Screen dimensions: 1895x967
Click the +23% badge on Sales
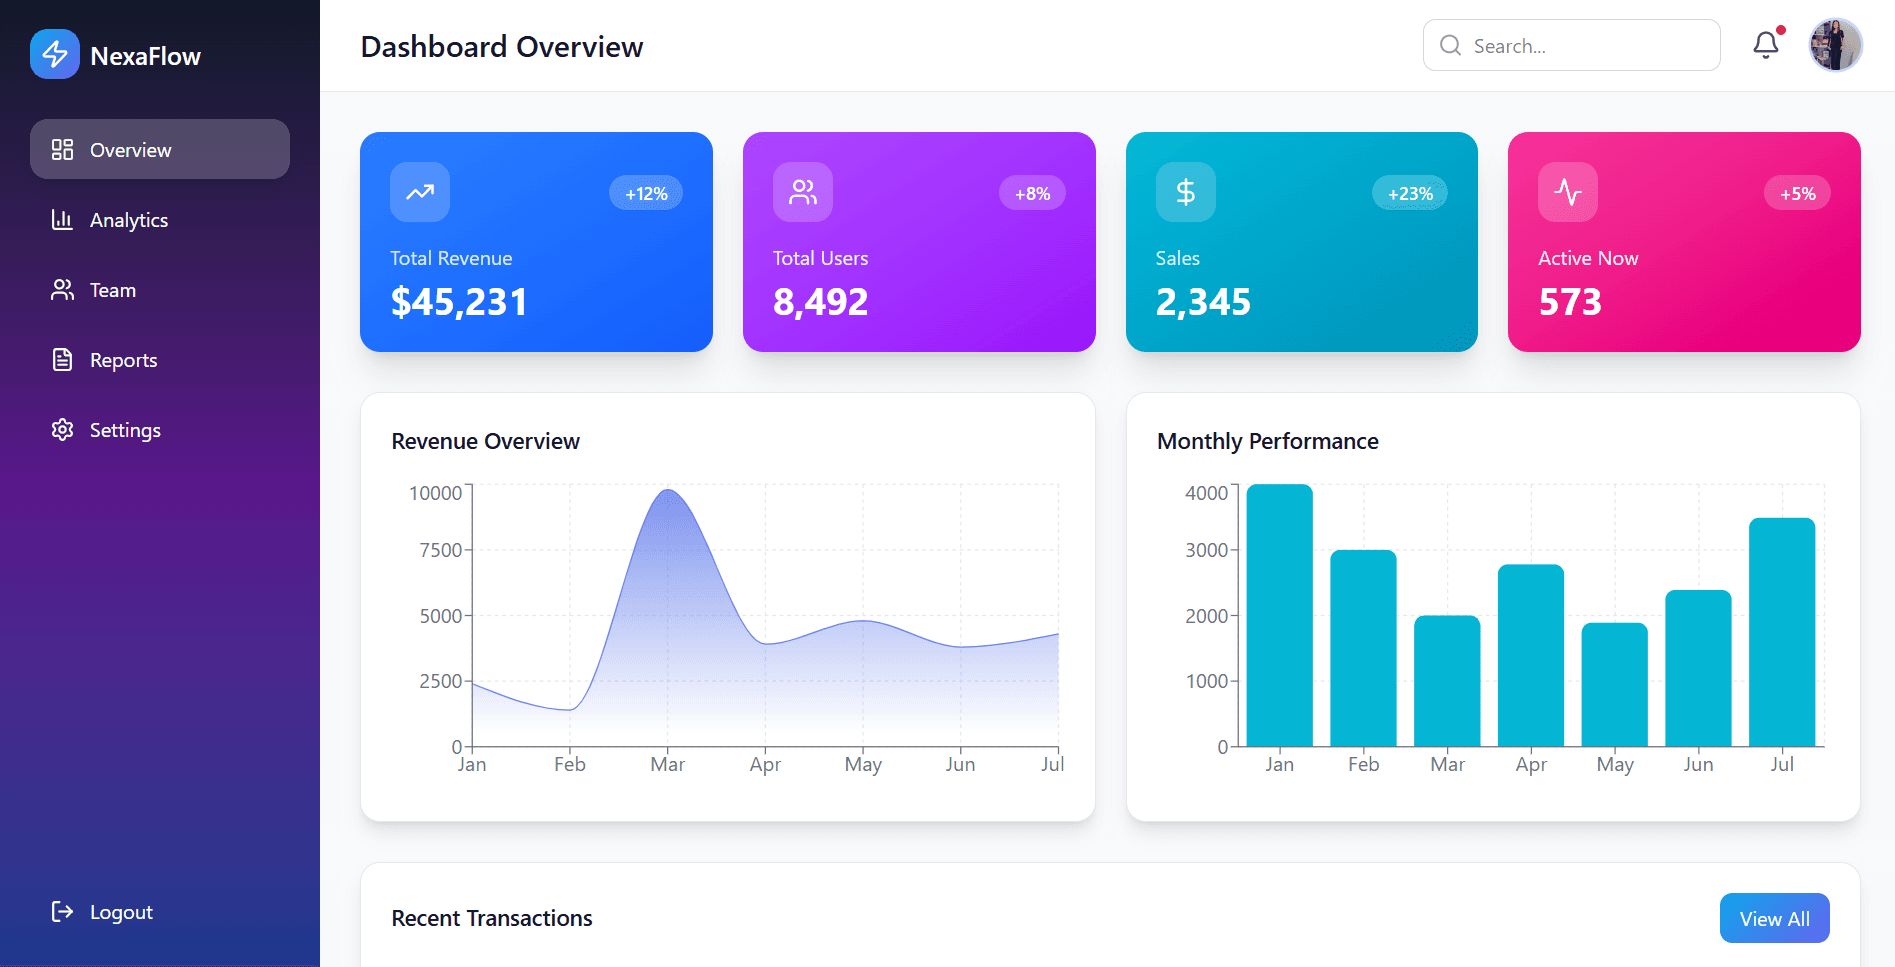coord(1410,193)
